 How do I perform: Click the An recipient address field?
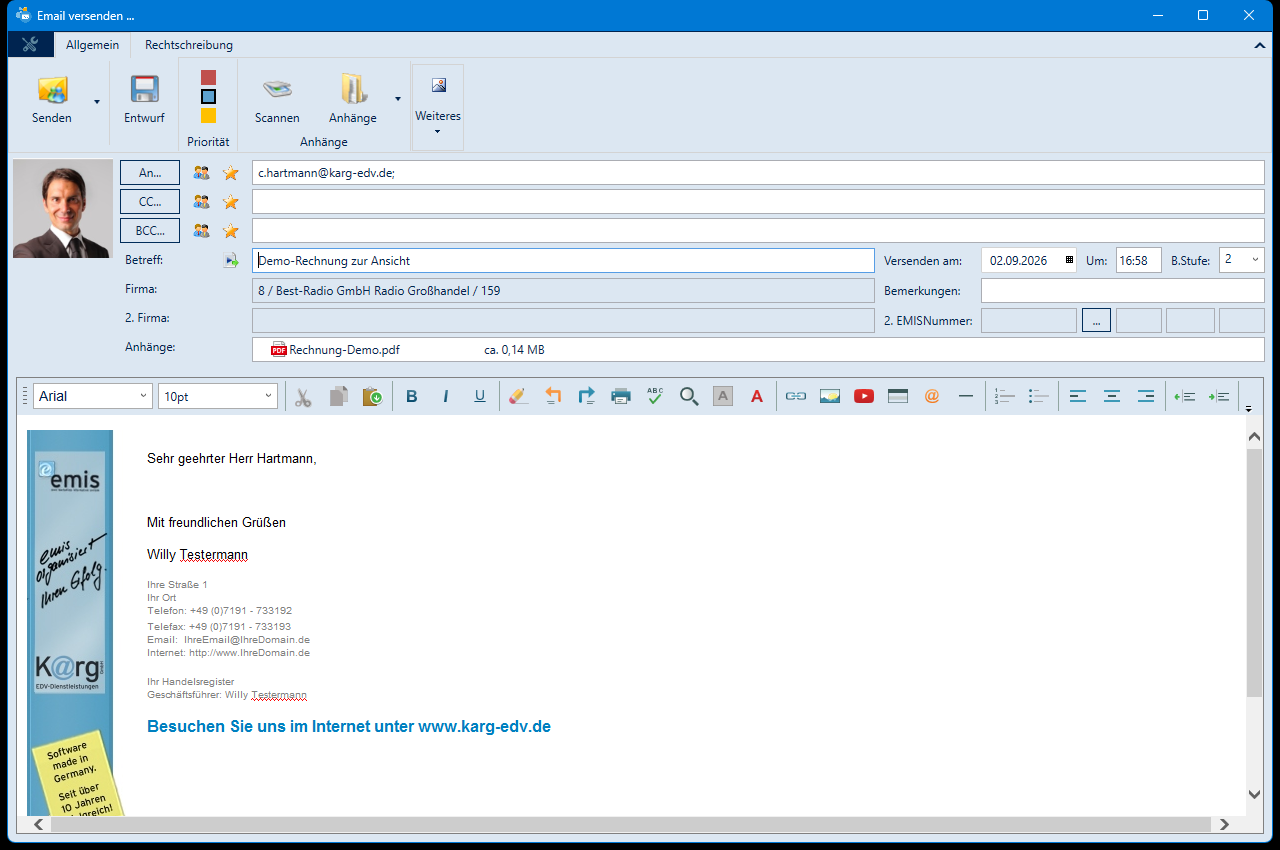click(x=758, y=173)
